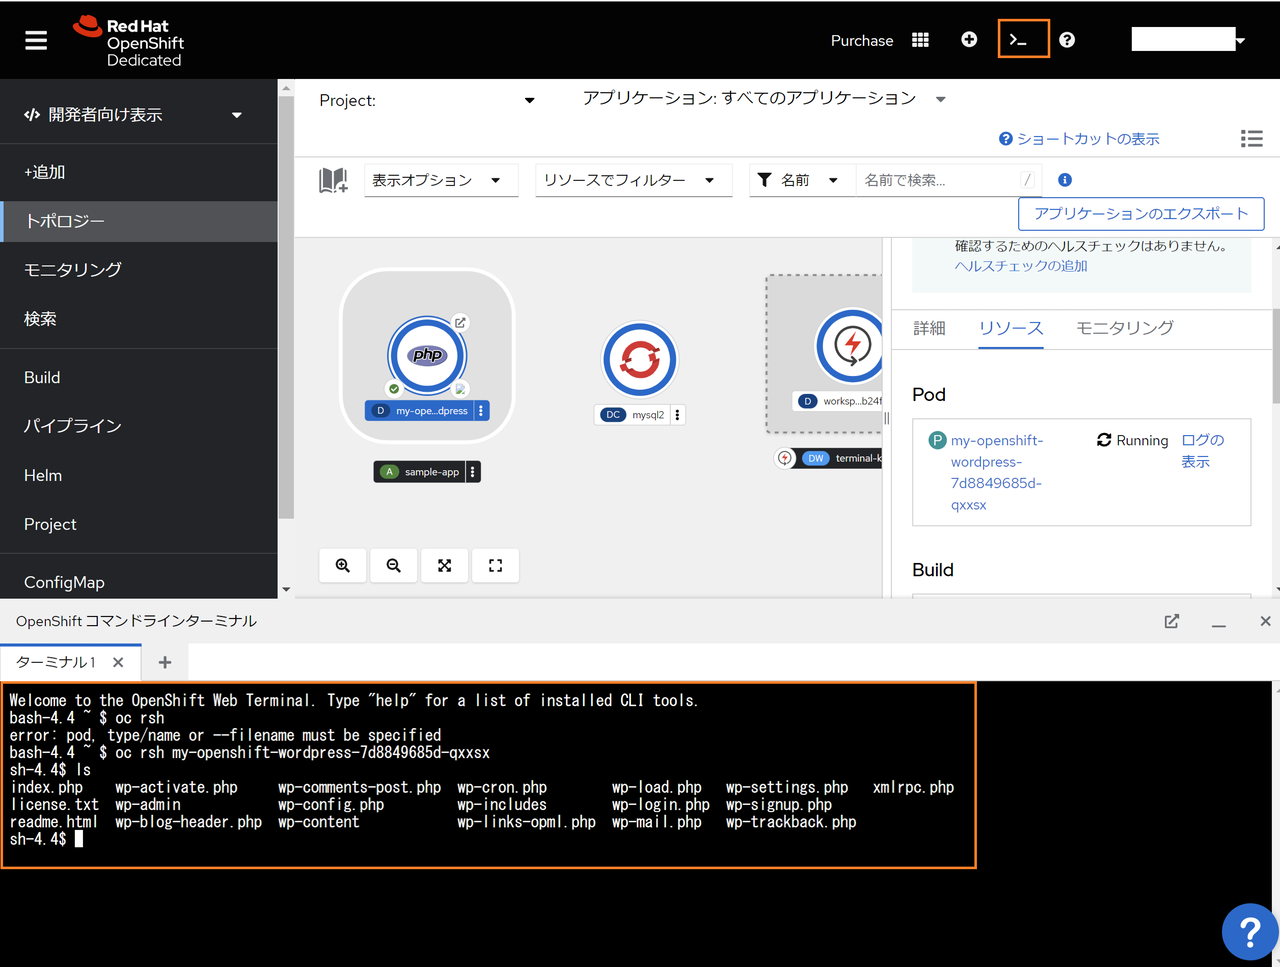
Task: Open ConfigMap in the sidebar
Action: click(x=139, y=582)
